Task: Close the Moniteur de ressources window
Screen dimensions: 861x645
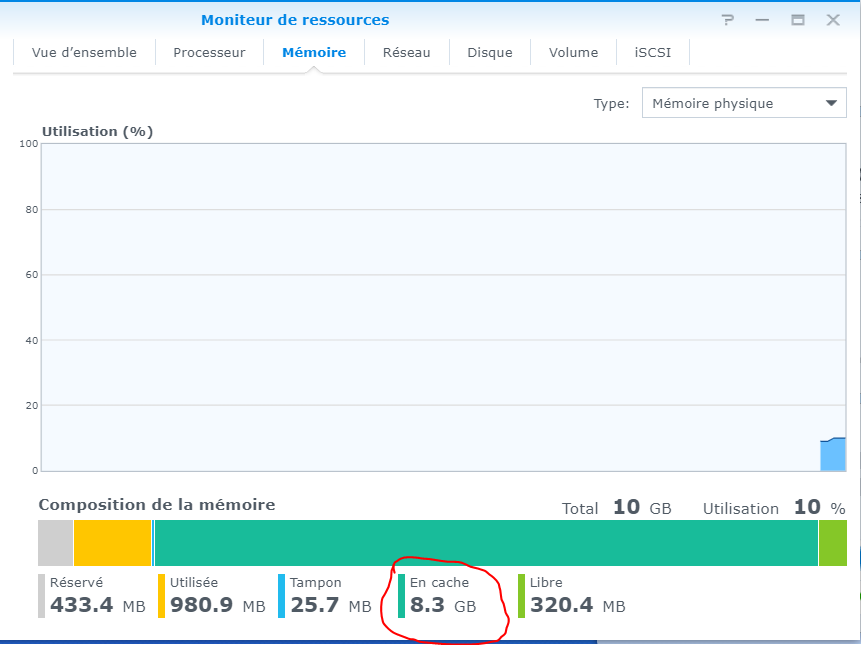Action: [833, 20]
